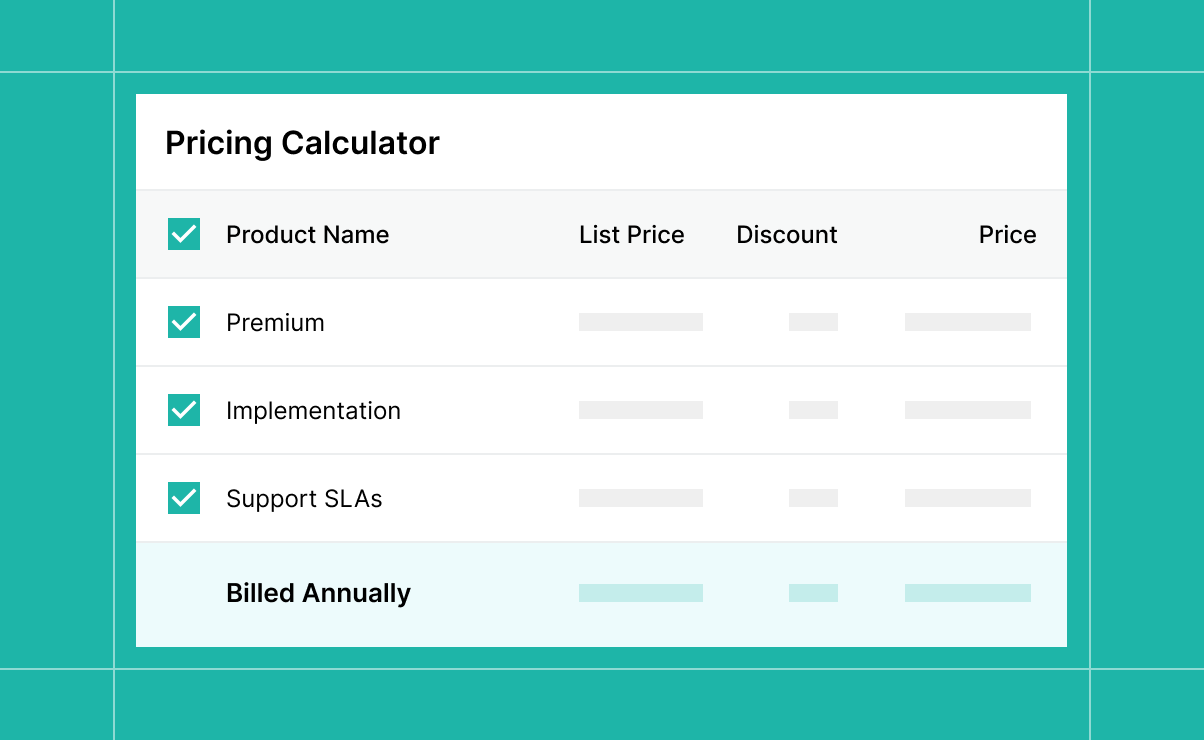Click the Billed Annually discount total
Image resolution: width=1204 pixels, height=740 pixels.
813,593
